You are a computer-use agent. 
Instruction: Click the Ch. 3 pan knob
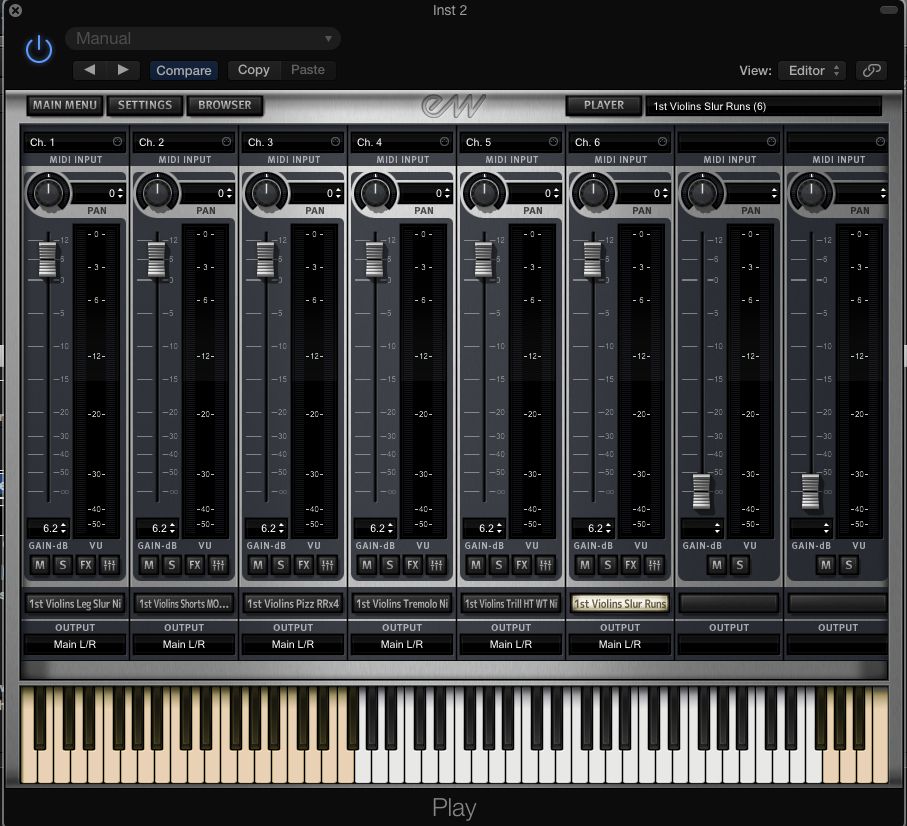pos(266,193)
